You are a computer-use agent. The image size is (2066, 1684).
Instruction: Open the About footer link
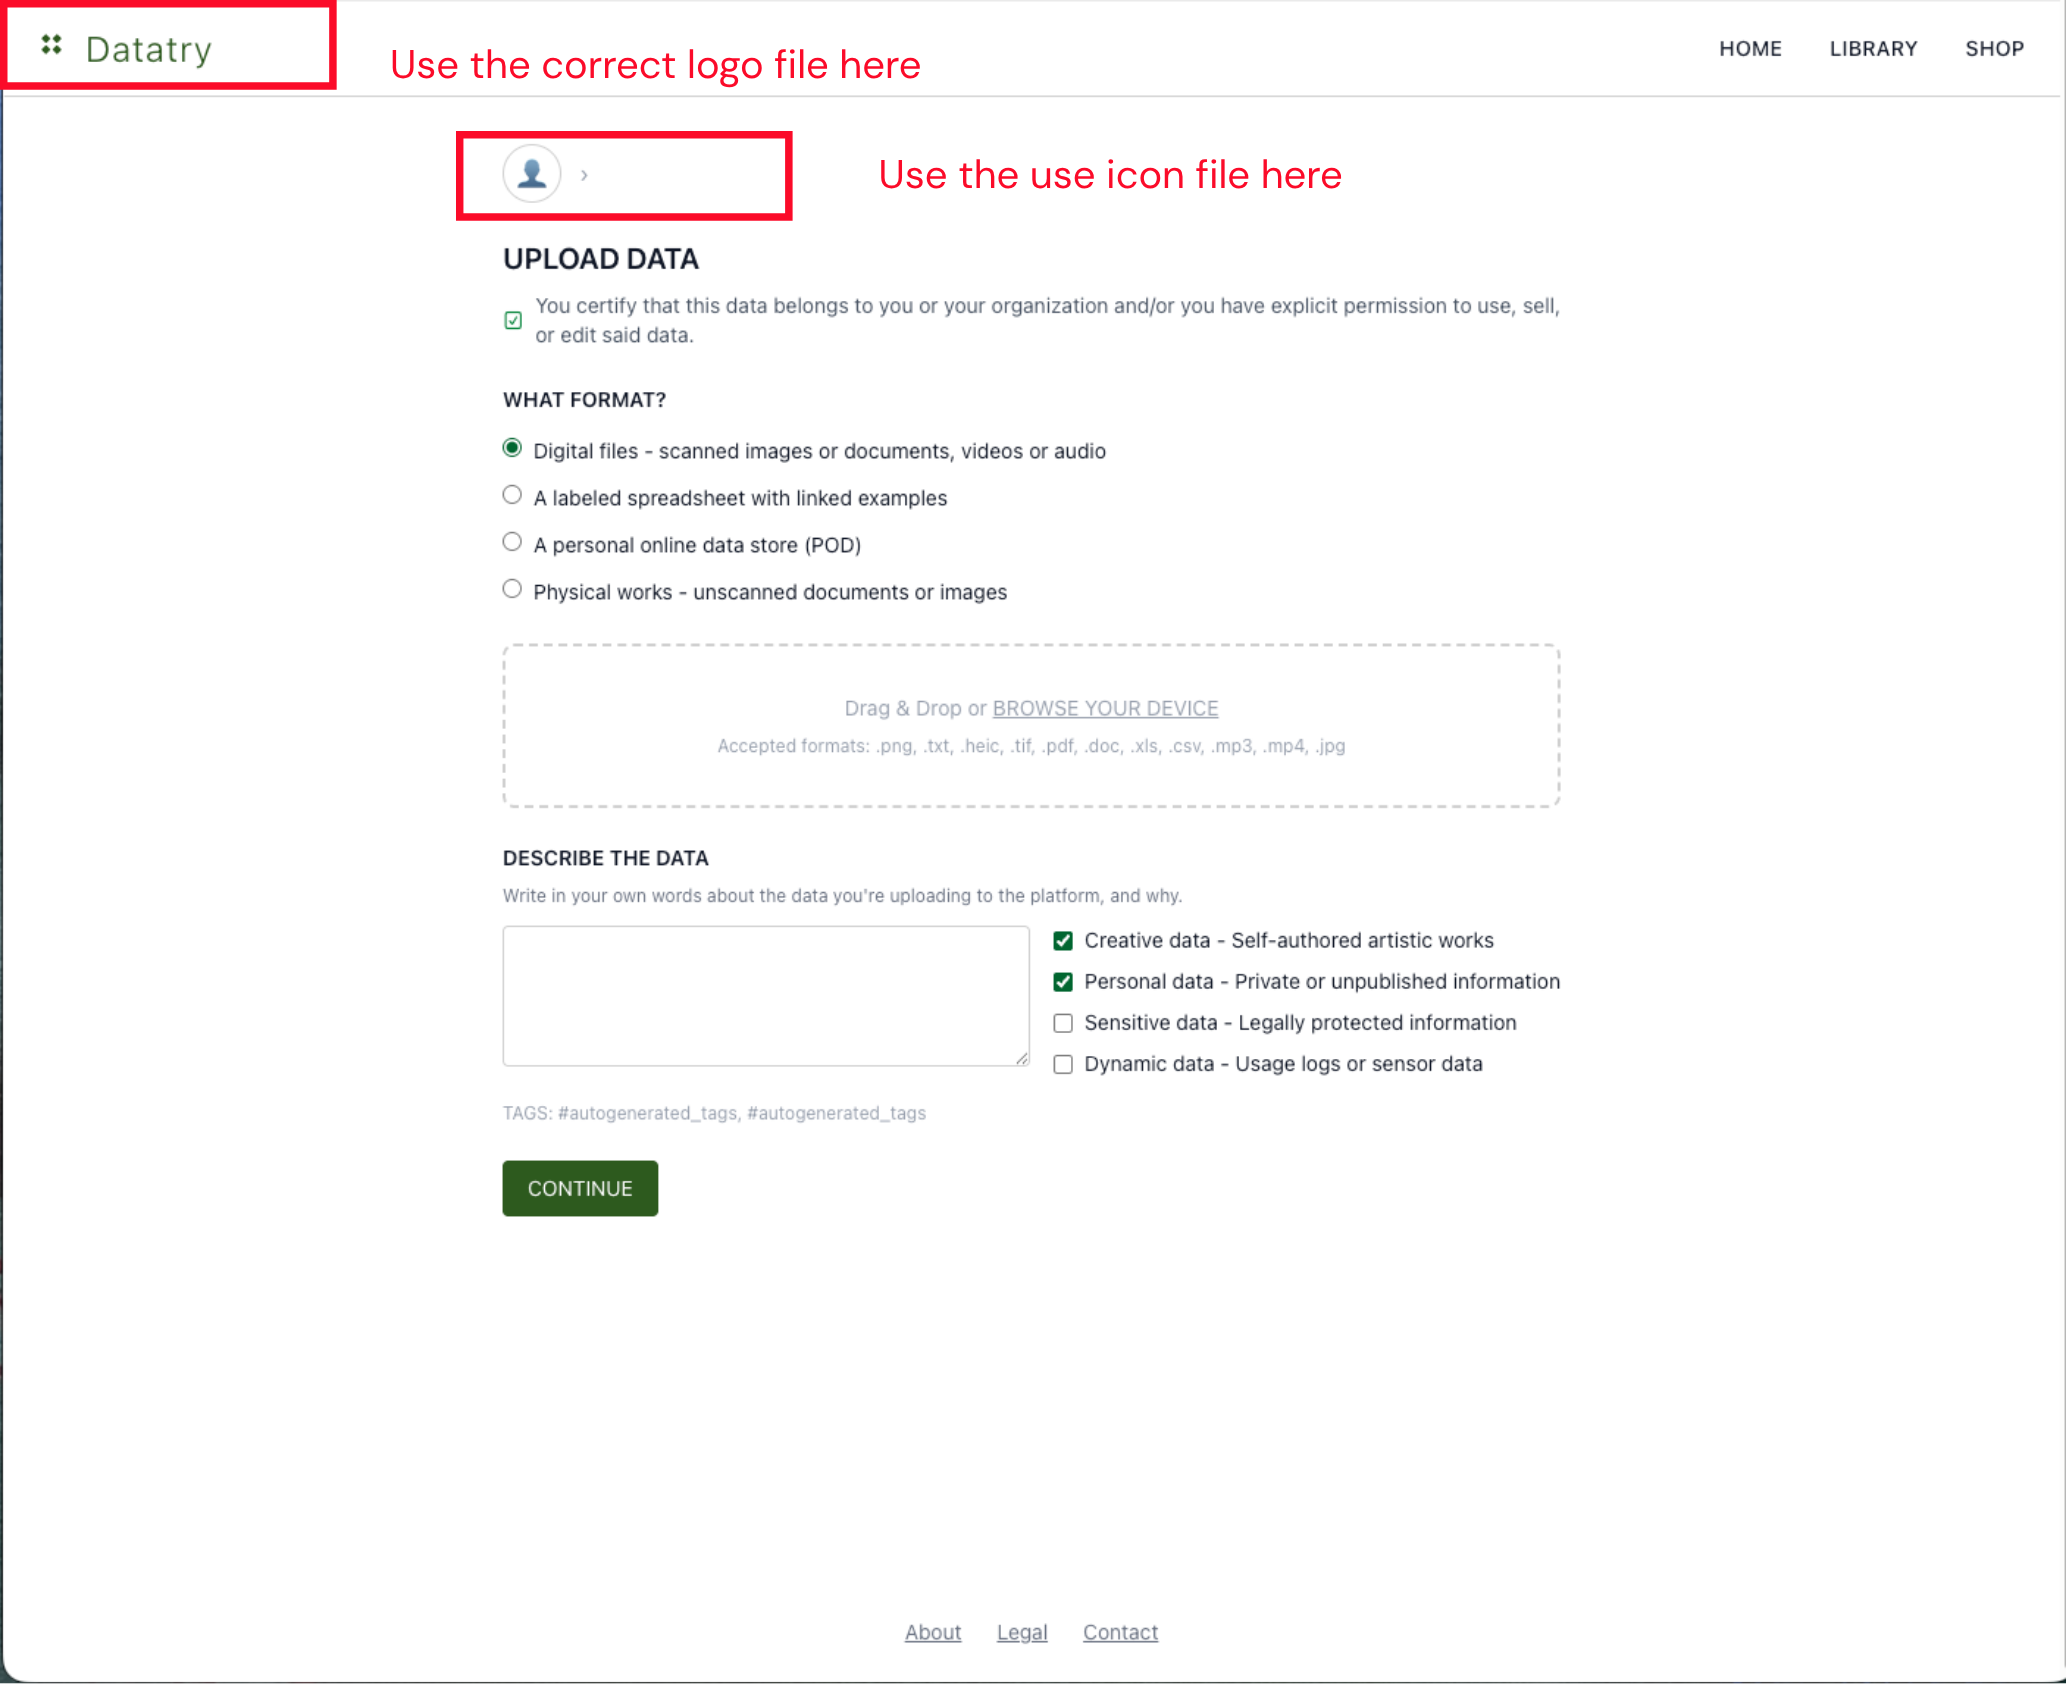(933, 1632)
